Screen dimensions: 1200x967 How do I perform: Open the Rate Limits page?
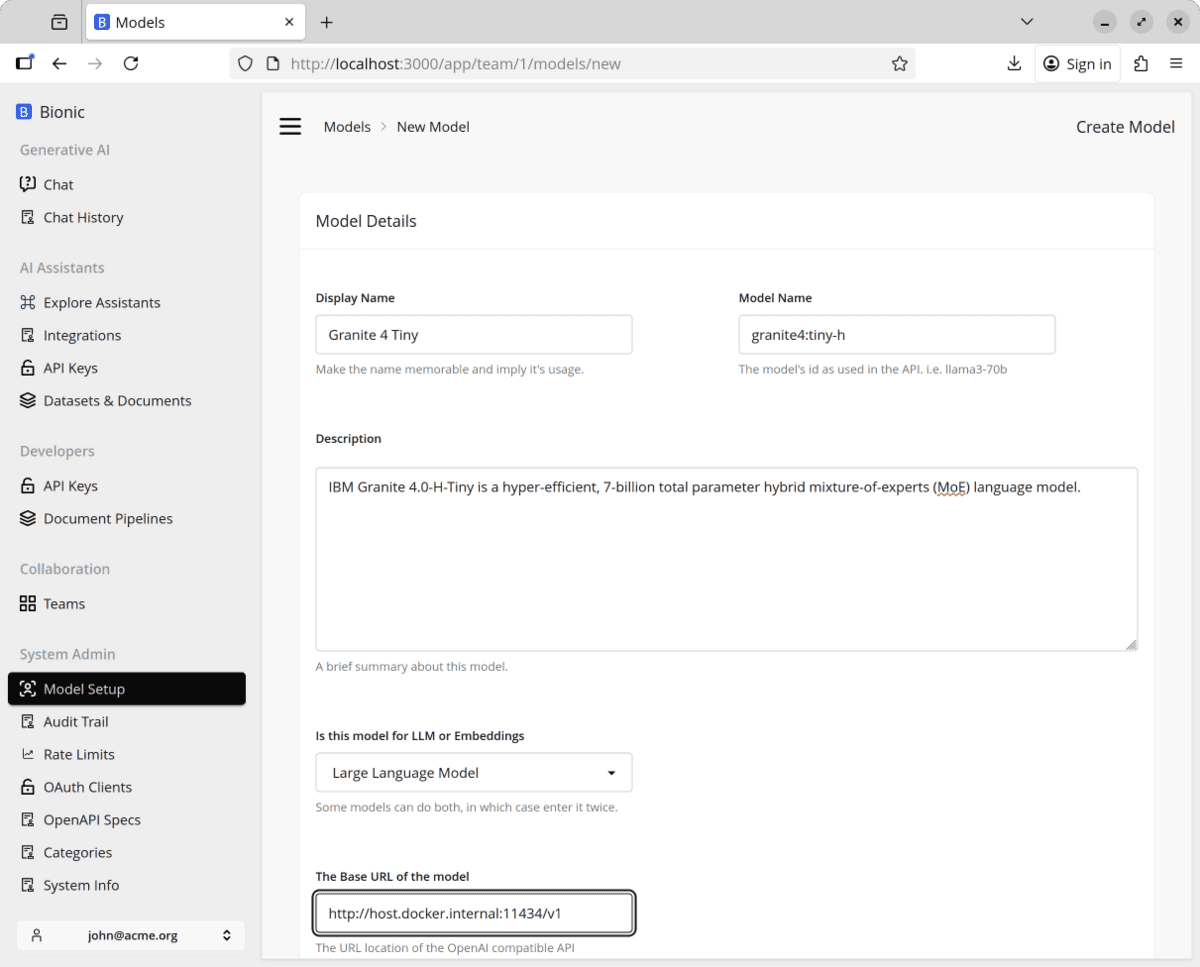click(79, 755)
